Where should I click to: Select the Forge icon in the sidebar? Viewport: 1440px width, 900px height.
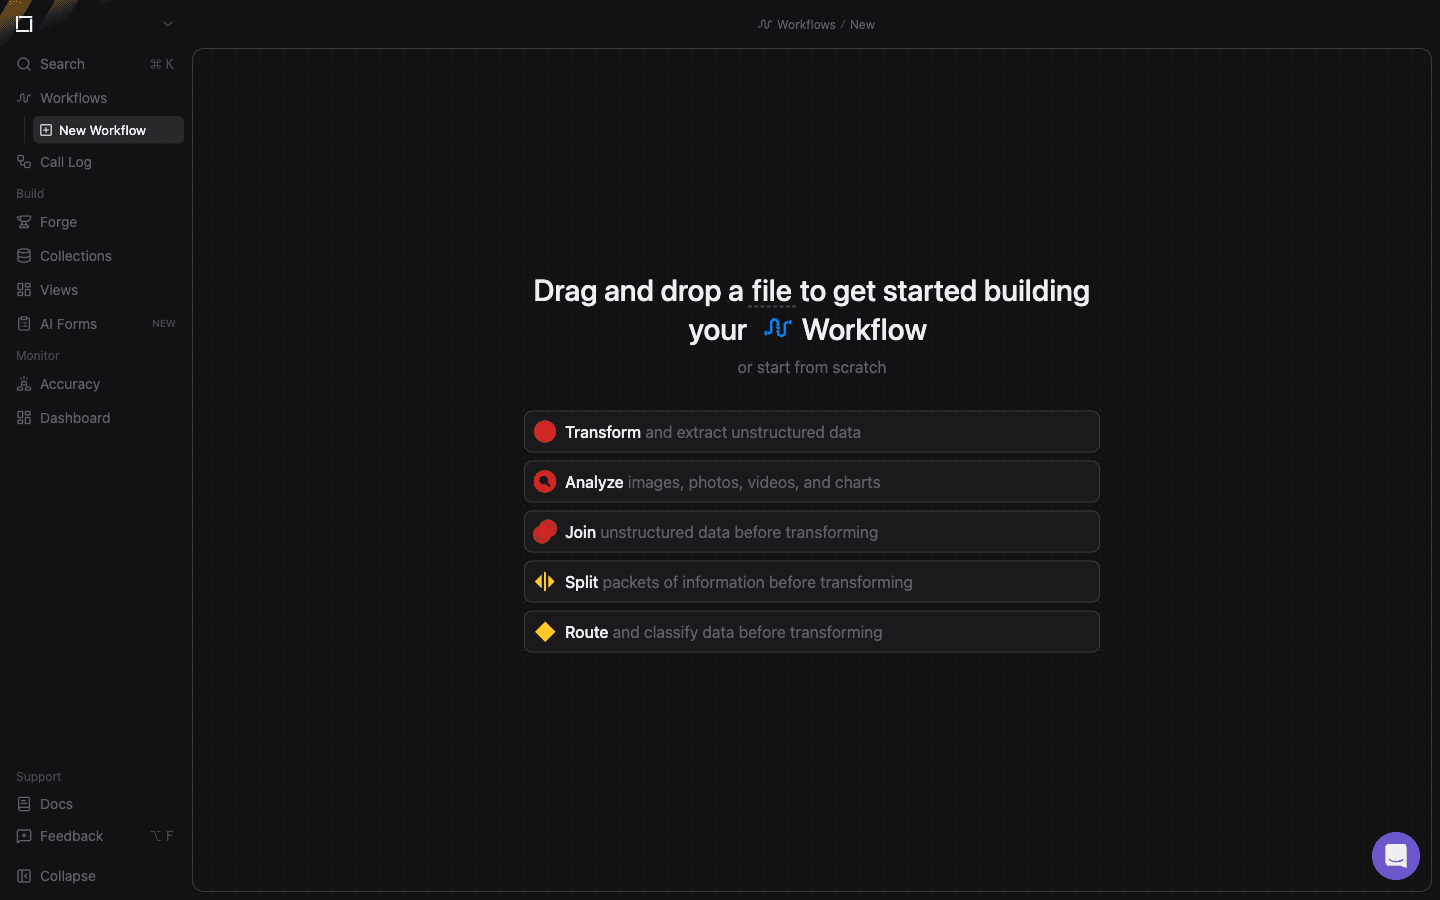(23, 222)
